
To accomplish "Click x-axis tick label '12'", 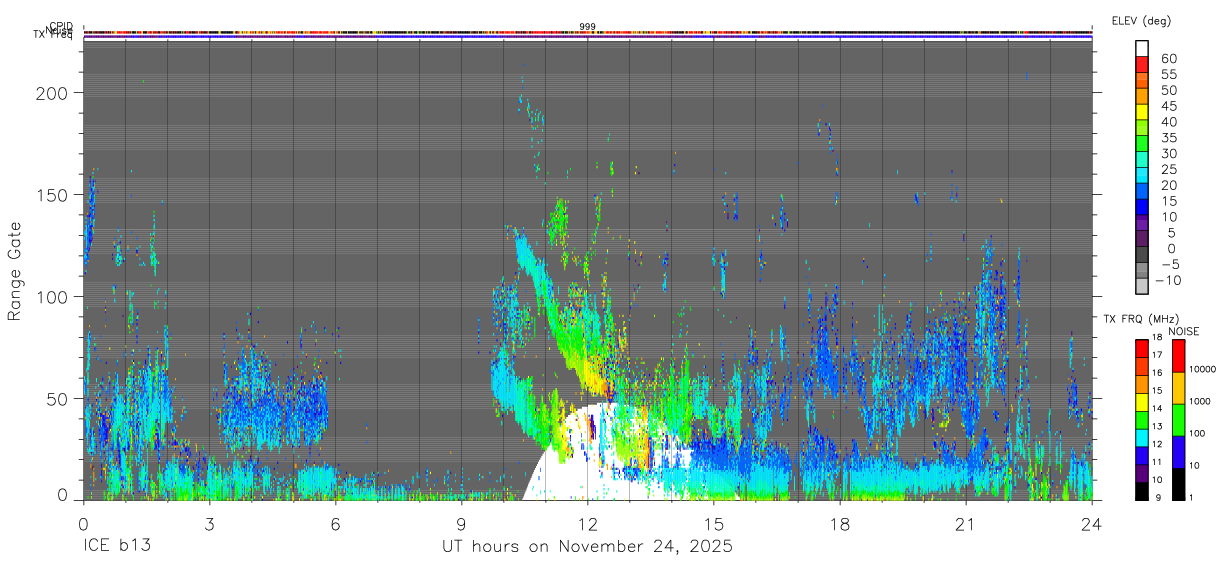I will [588, 523].
